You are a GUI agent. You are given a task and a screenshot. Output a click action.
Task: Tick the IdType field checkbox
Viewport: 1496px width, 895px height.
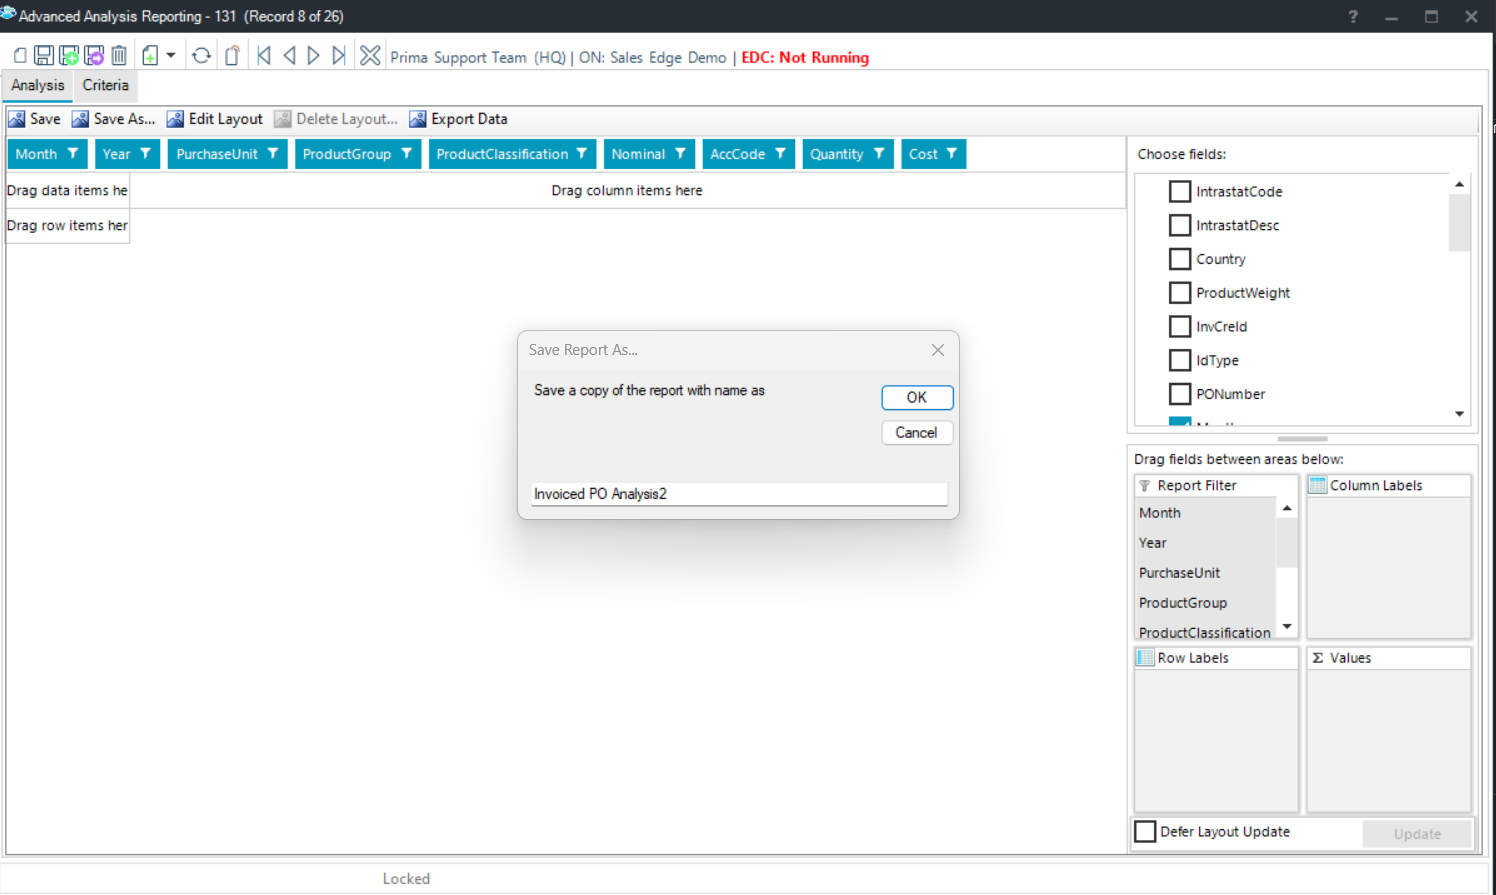(1180, 360)
